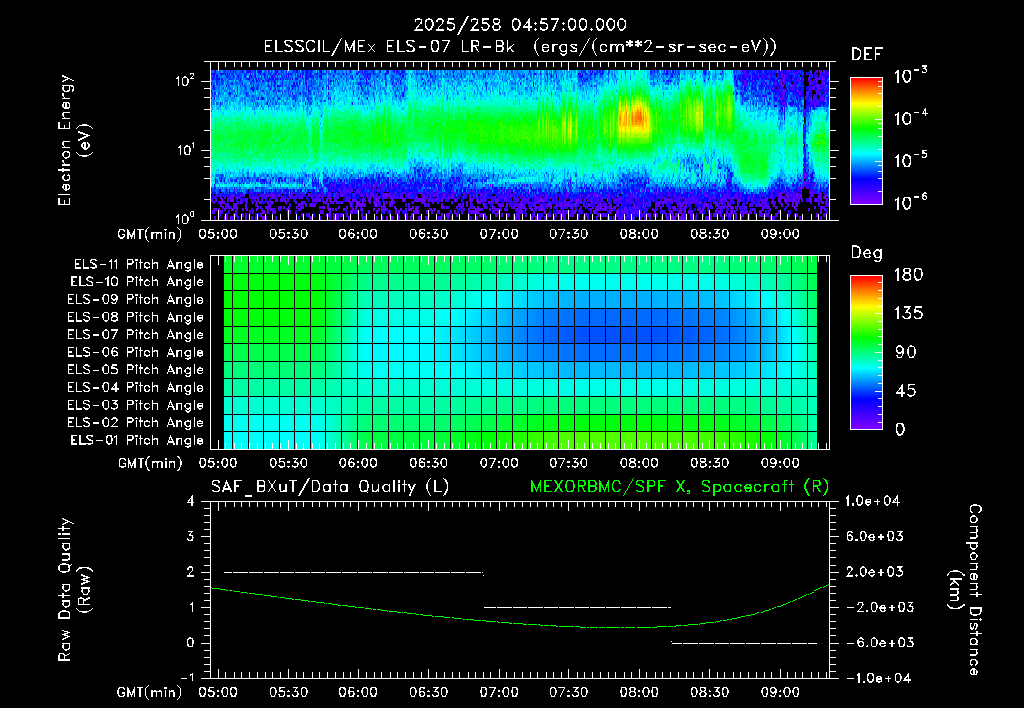This screenshot has width=1024, height=708.
Task: Click the ELS-04 Pitch Angle label
Action: (x=135, y=387)
